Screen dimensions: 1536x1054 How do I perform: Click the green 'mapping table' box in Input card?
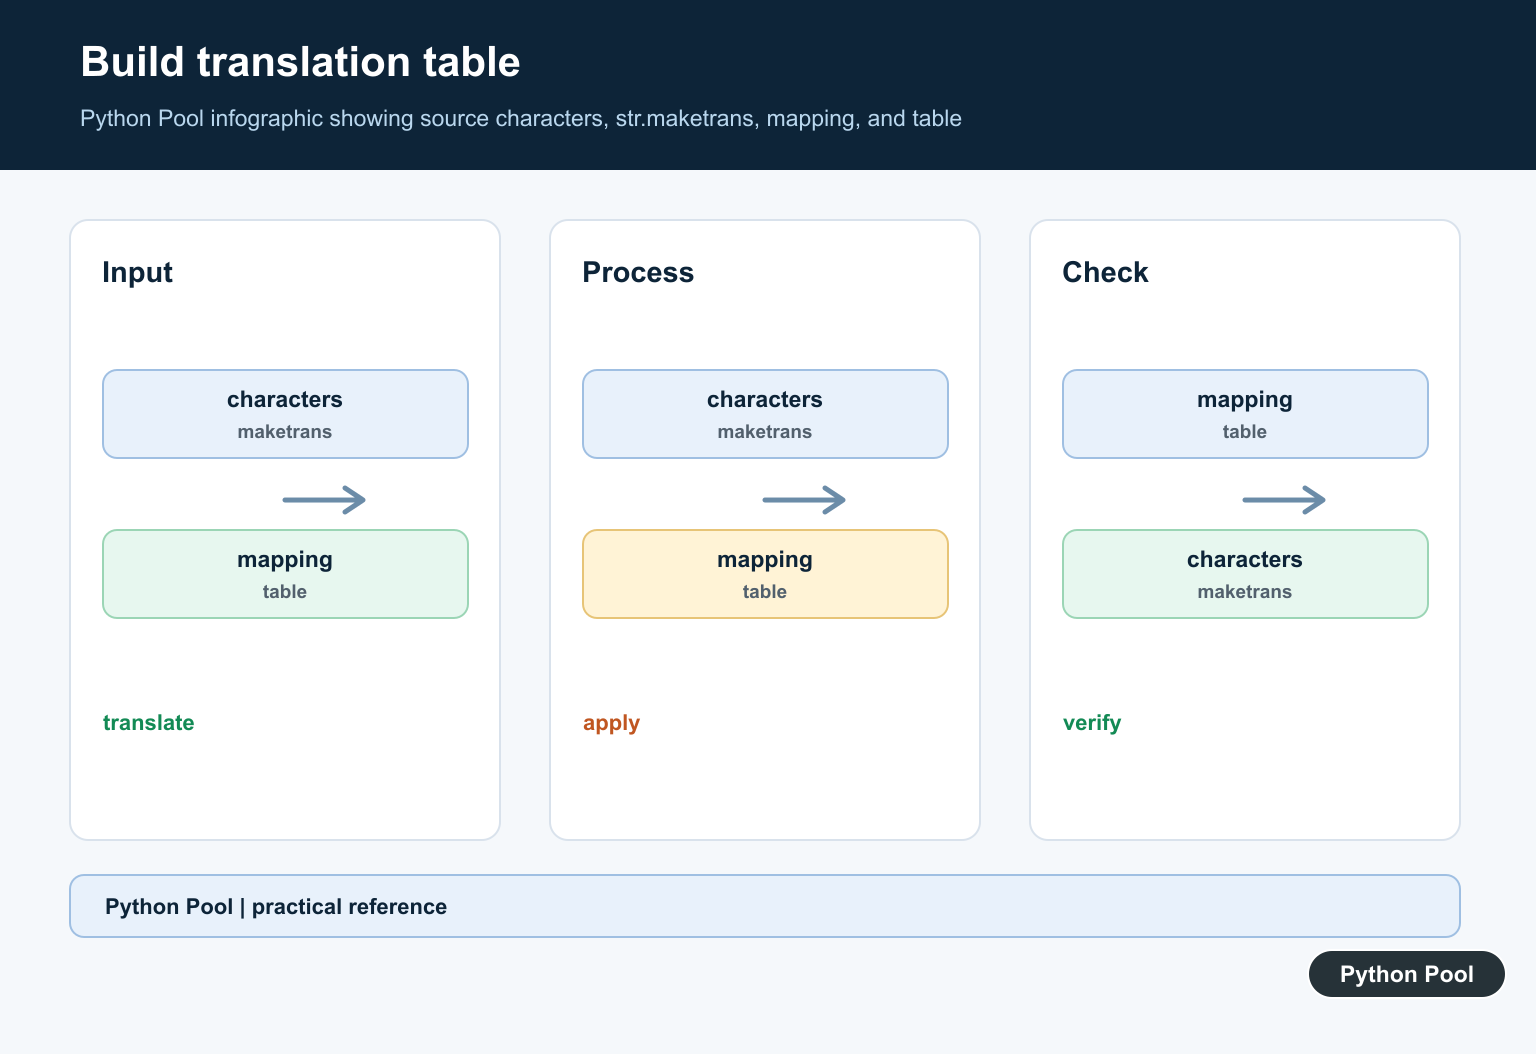pyautogui.click(x=285, y=574)
